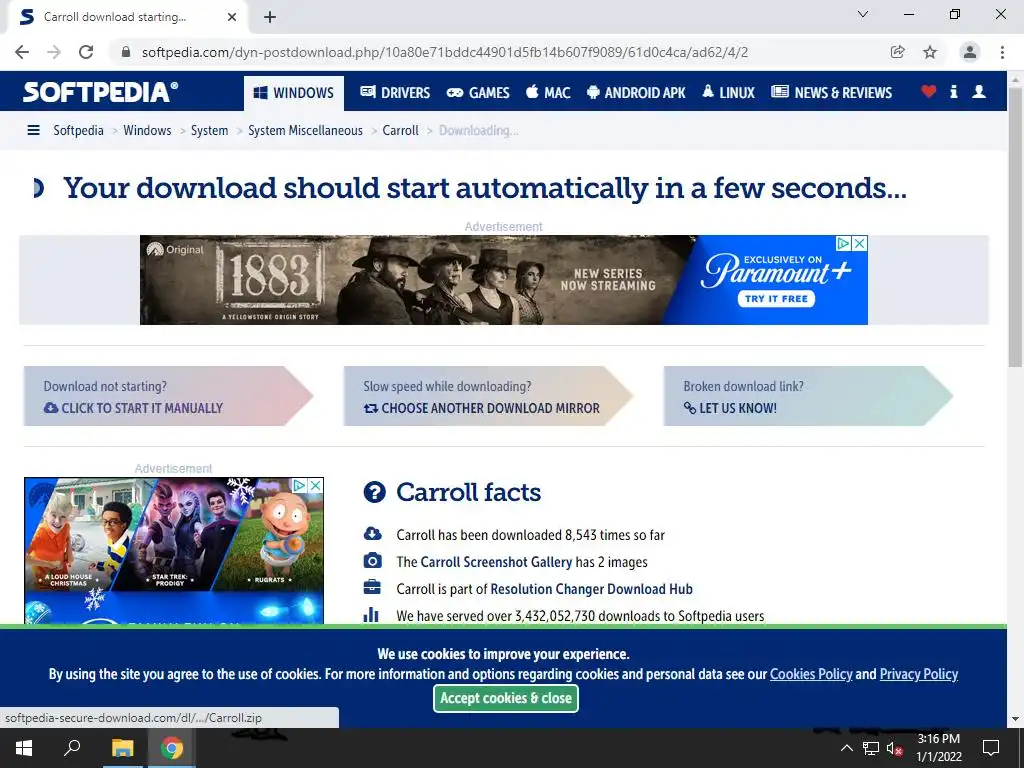Click to start download manually
The image size is (1024, 768).
pyautogui.click(x=142, y=408)
